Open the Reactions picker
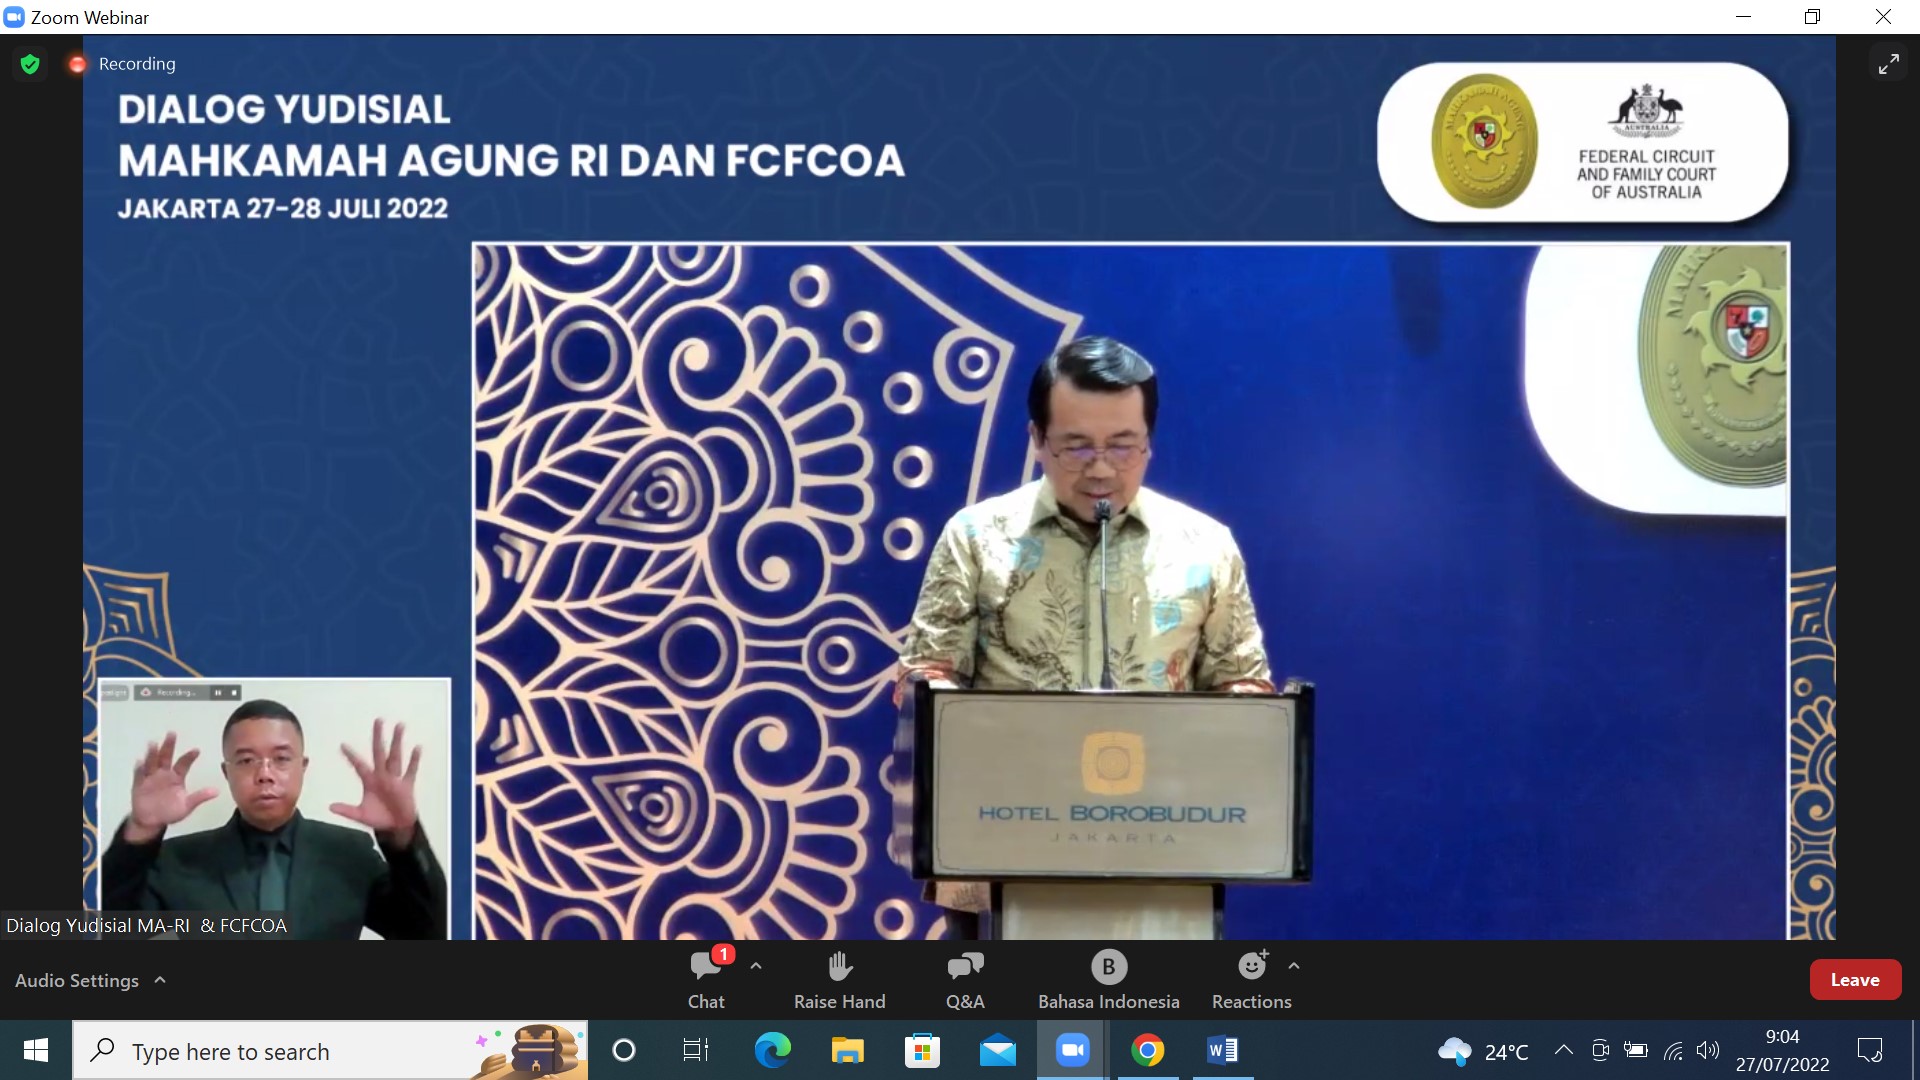 tap(1251, 978)
